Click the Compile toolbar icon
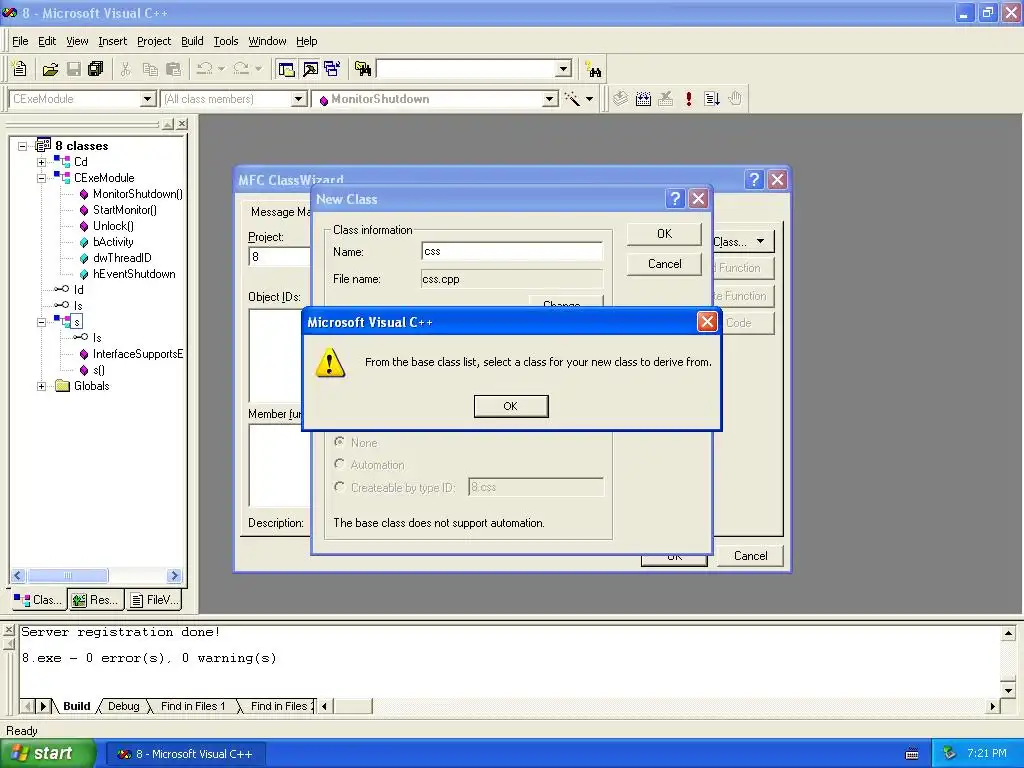 (x=620, y=99)
